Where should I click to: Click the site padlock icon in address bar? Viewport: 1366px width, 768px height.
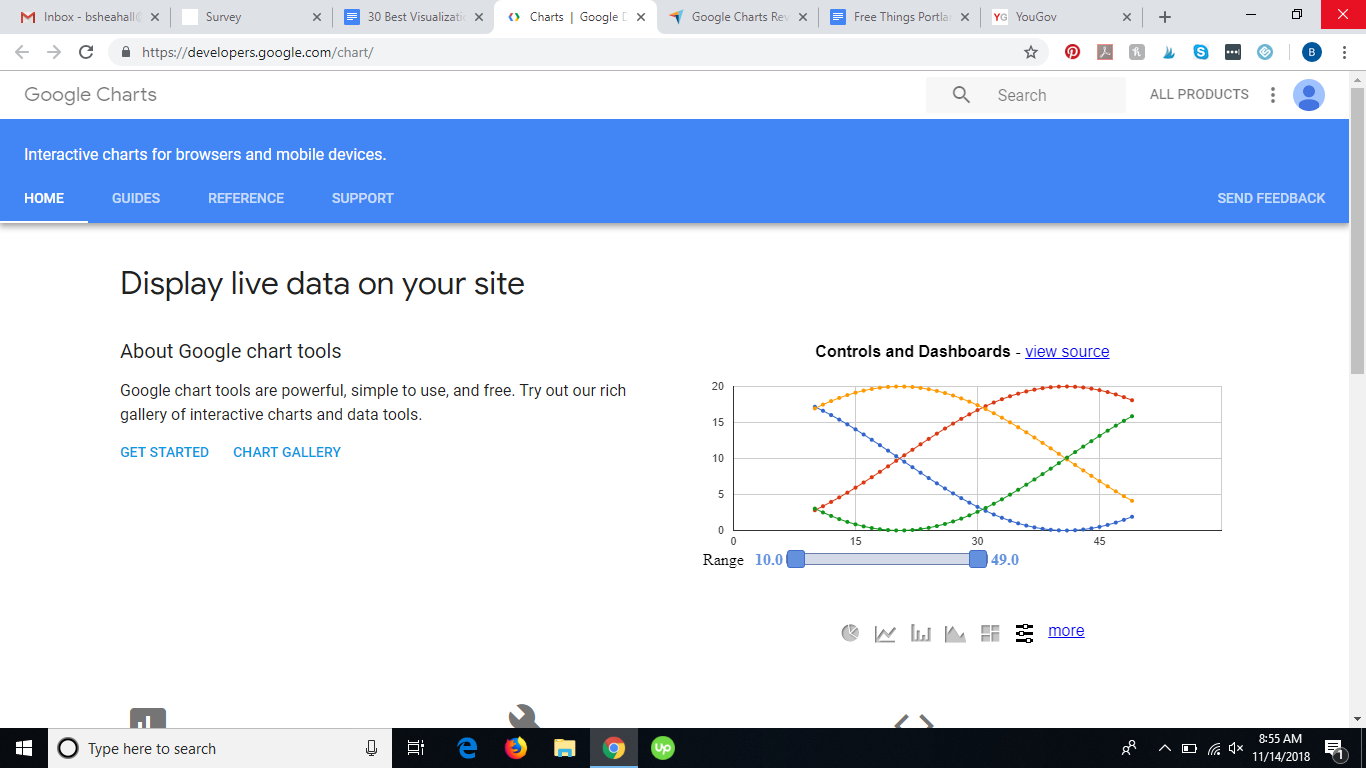point(126,52)
